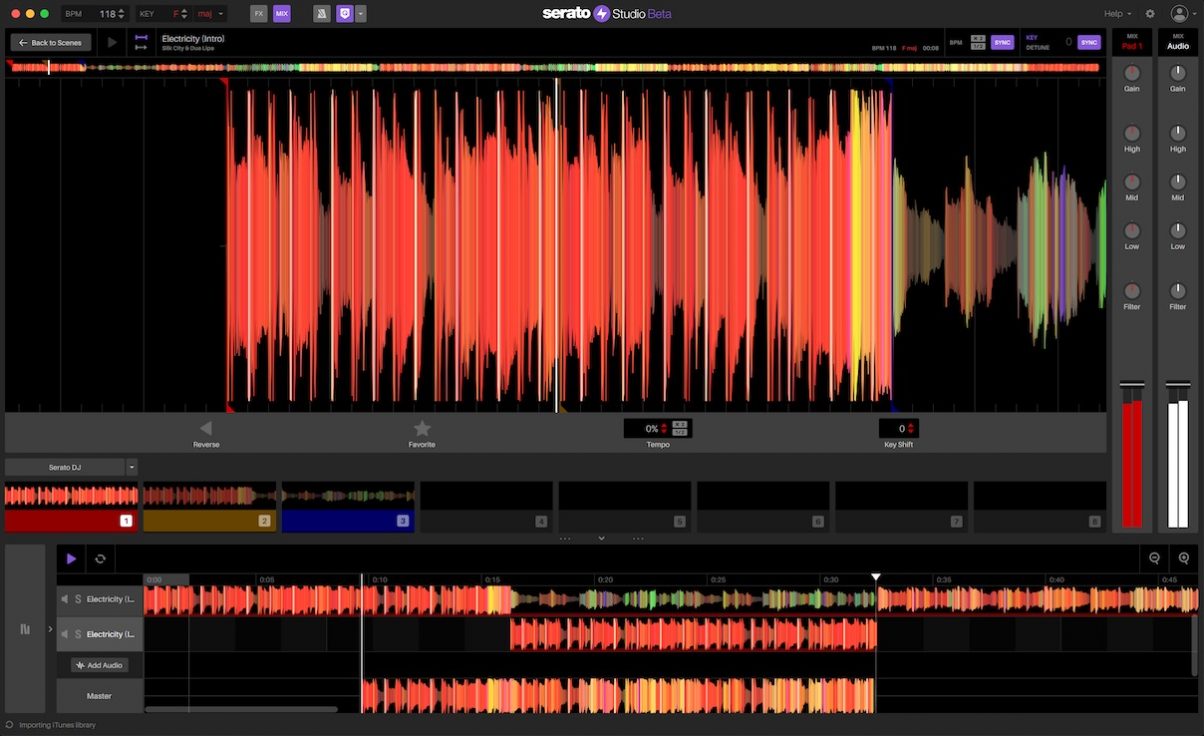The width and height of the screenshot is (1204, 736).
Task: Switch to the MIX Audio tab
Action: 1178,42
